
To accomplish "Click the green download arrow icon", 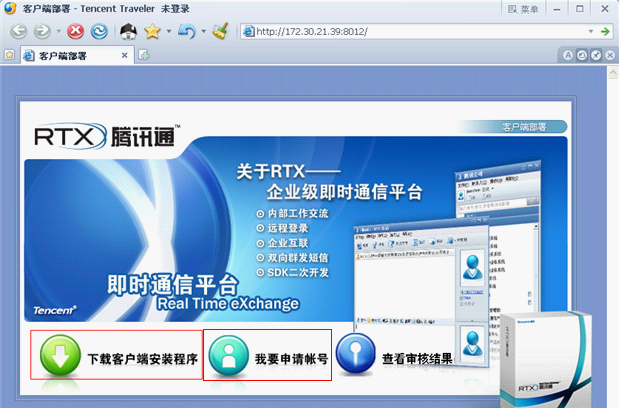I will (x=60, y=355).
